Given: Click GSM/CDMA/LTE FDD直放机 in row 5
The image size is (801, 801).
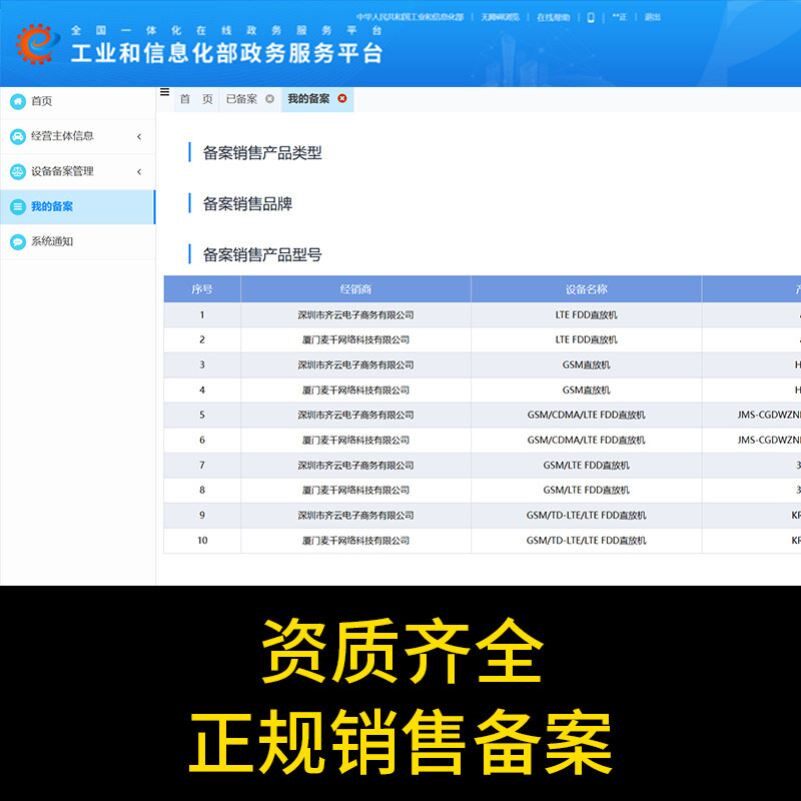Looking at the screenshot, I should coord(586,415).
